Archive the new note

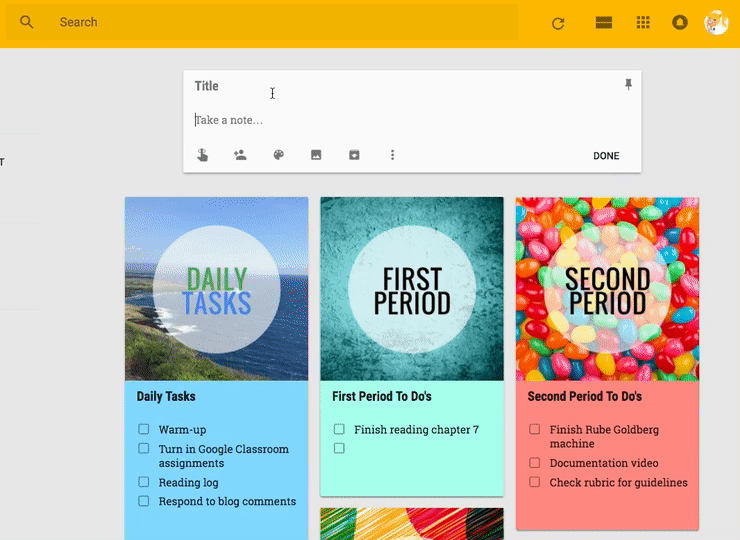coord(354,155)
